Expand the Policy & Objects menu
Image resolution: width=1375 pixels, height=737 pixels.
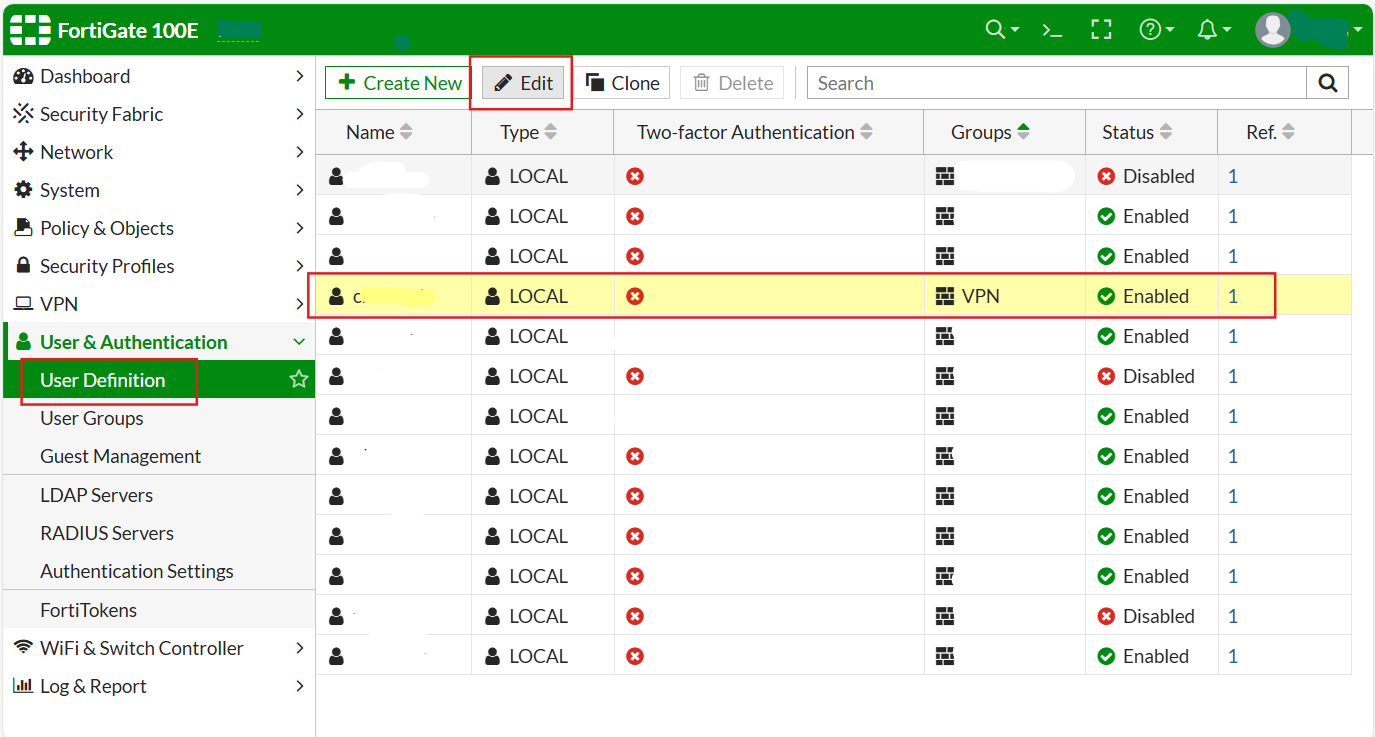pyautogui.click(x=299, y=228)
